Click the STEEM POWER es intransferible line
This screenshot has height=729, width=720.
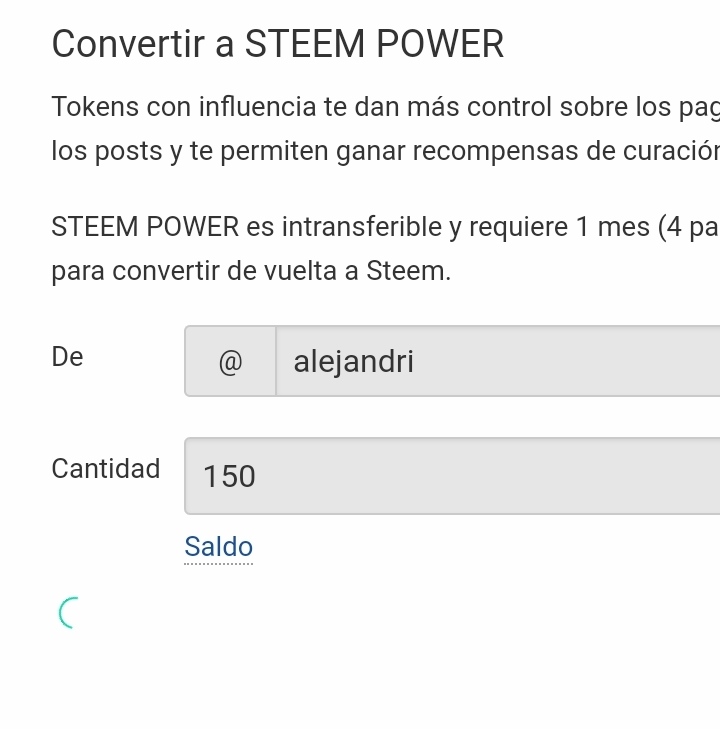pos(385,227)
